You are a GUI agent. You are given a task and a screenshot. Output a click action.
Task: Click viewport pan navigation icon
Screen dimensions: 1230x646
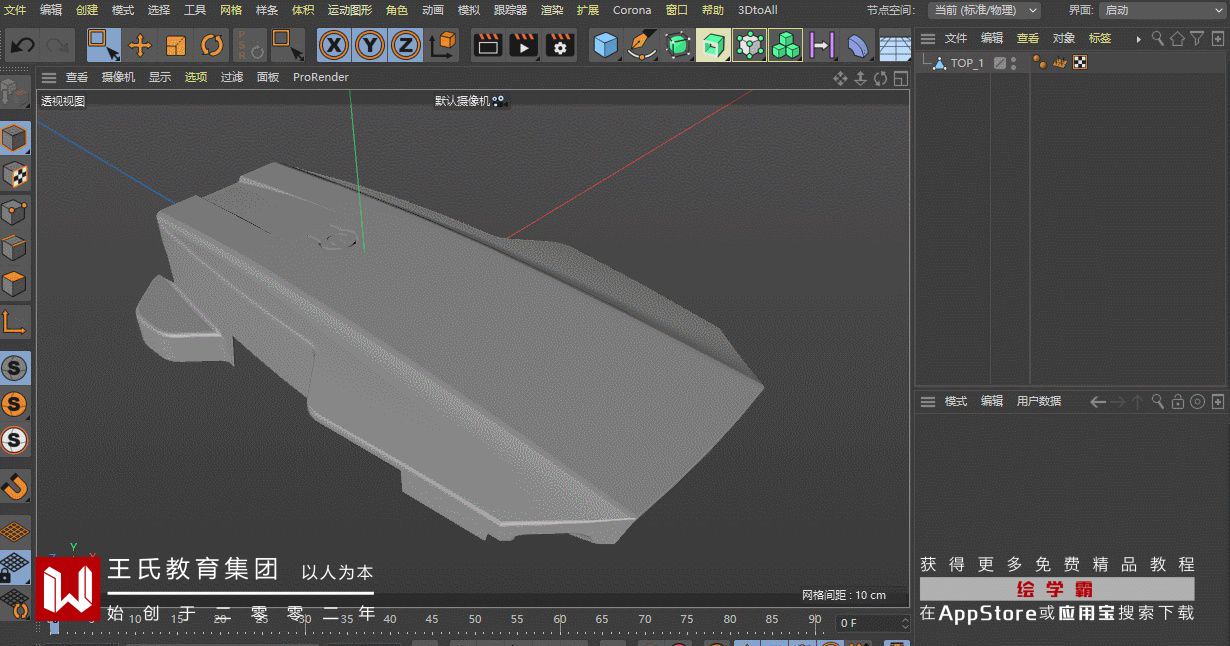840,78
